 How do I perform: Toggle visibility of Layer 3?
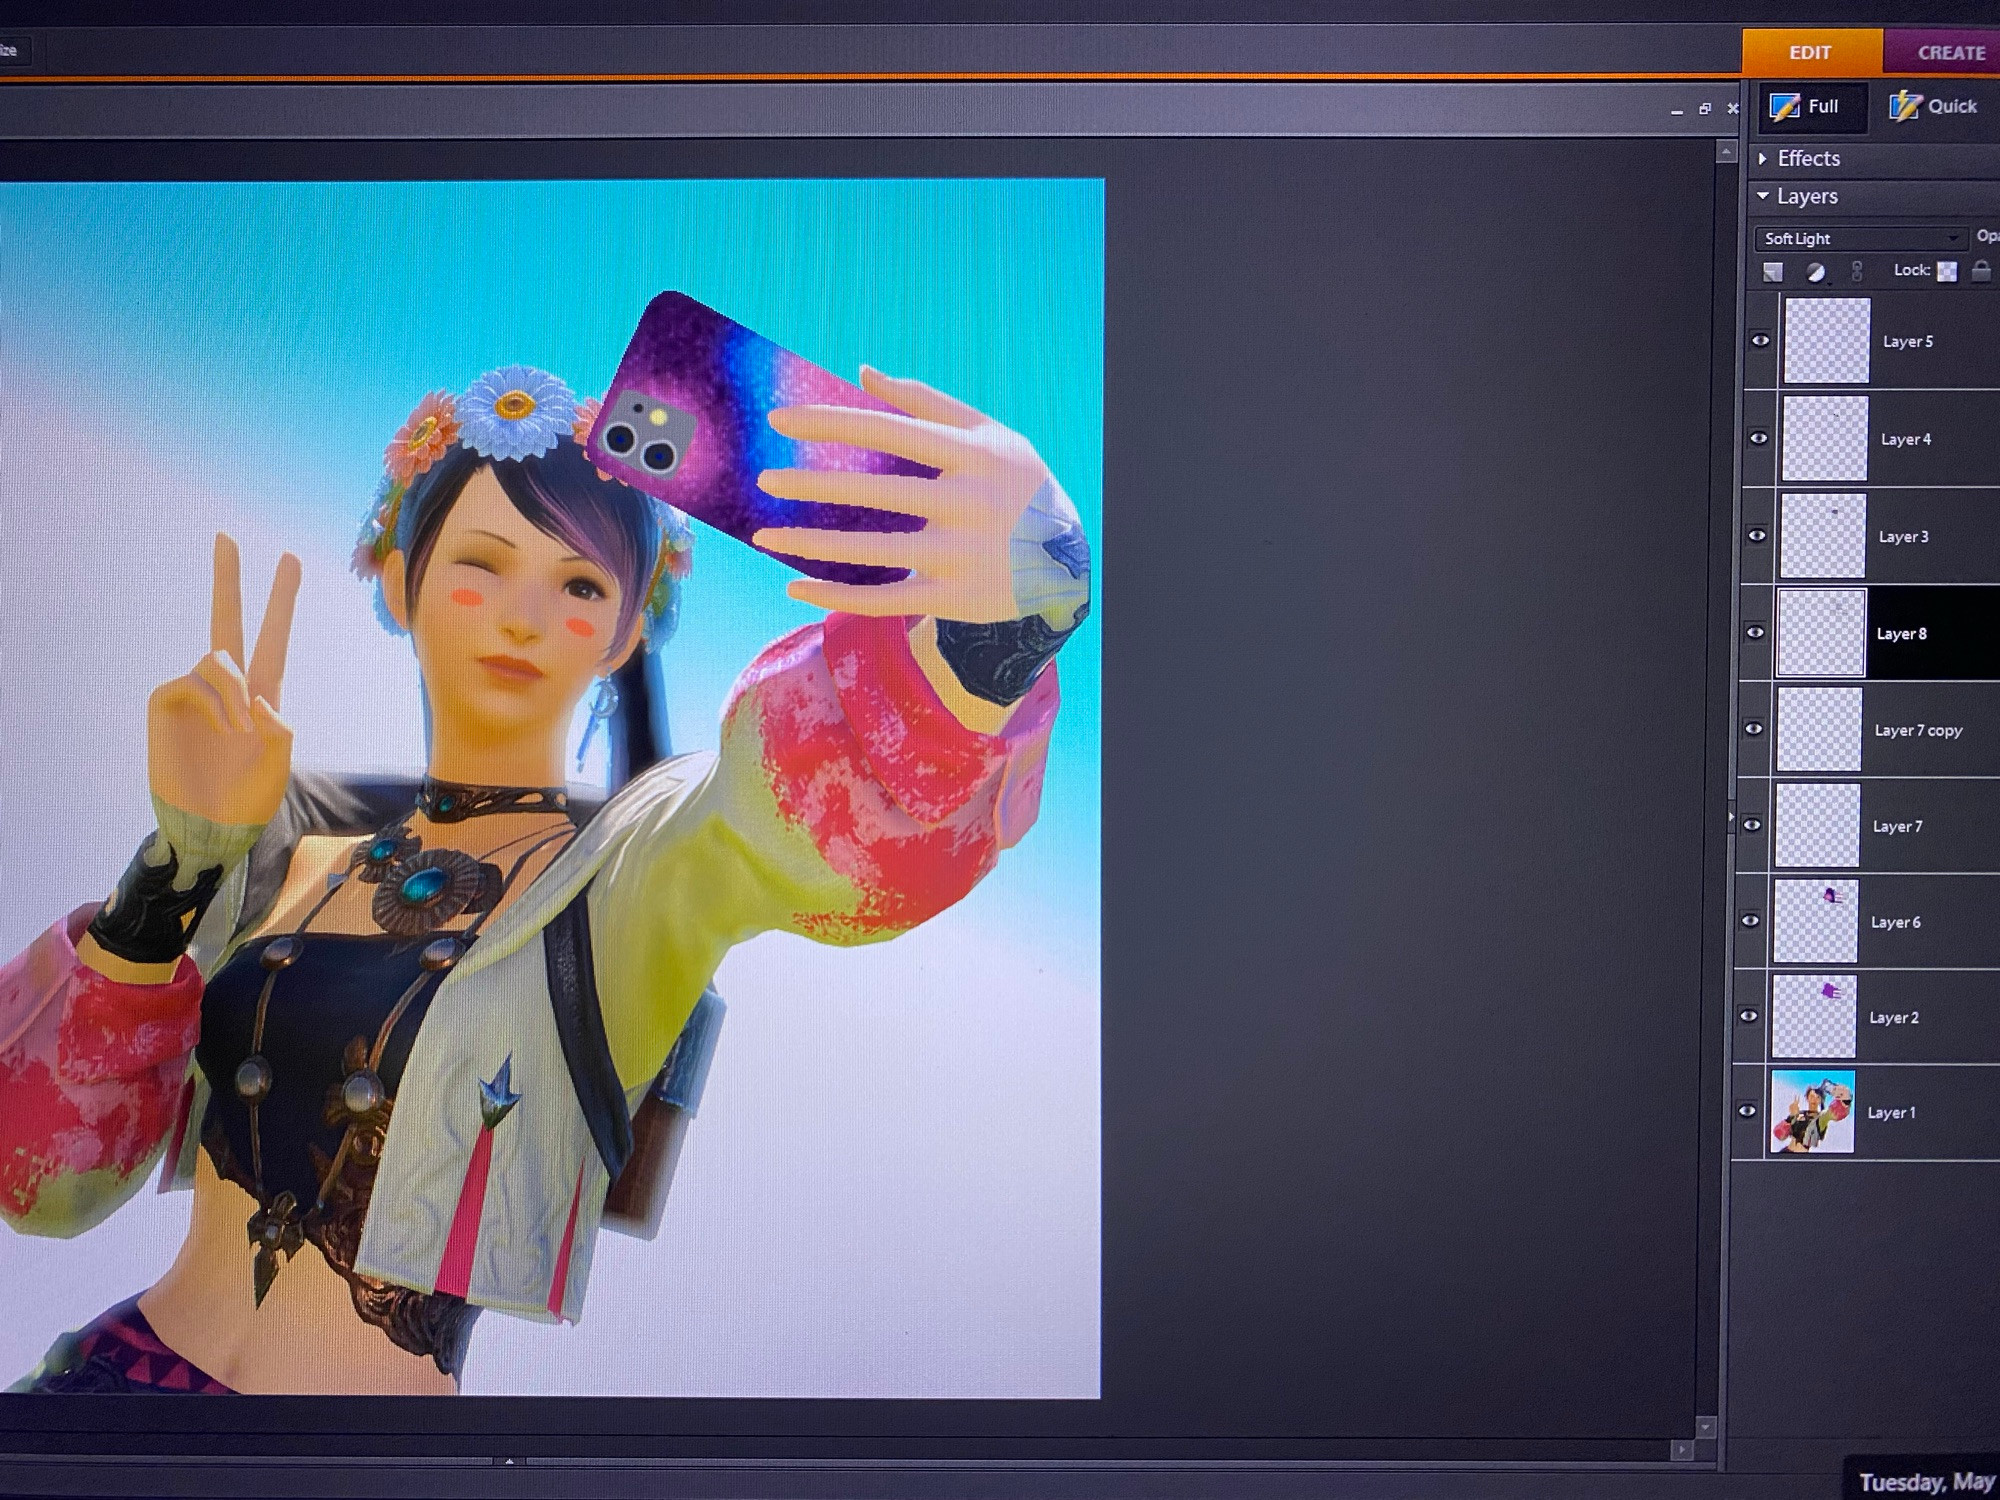1757,536
